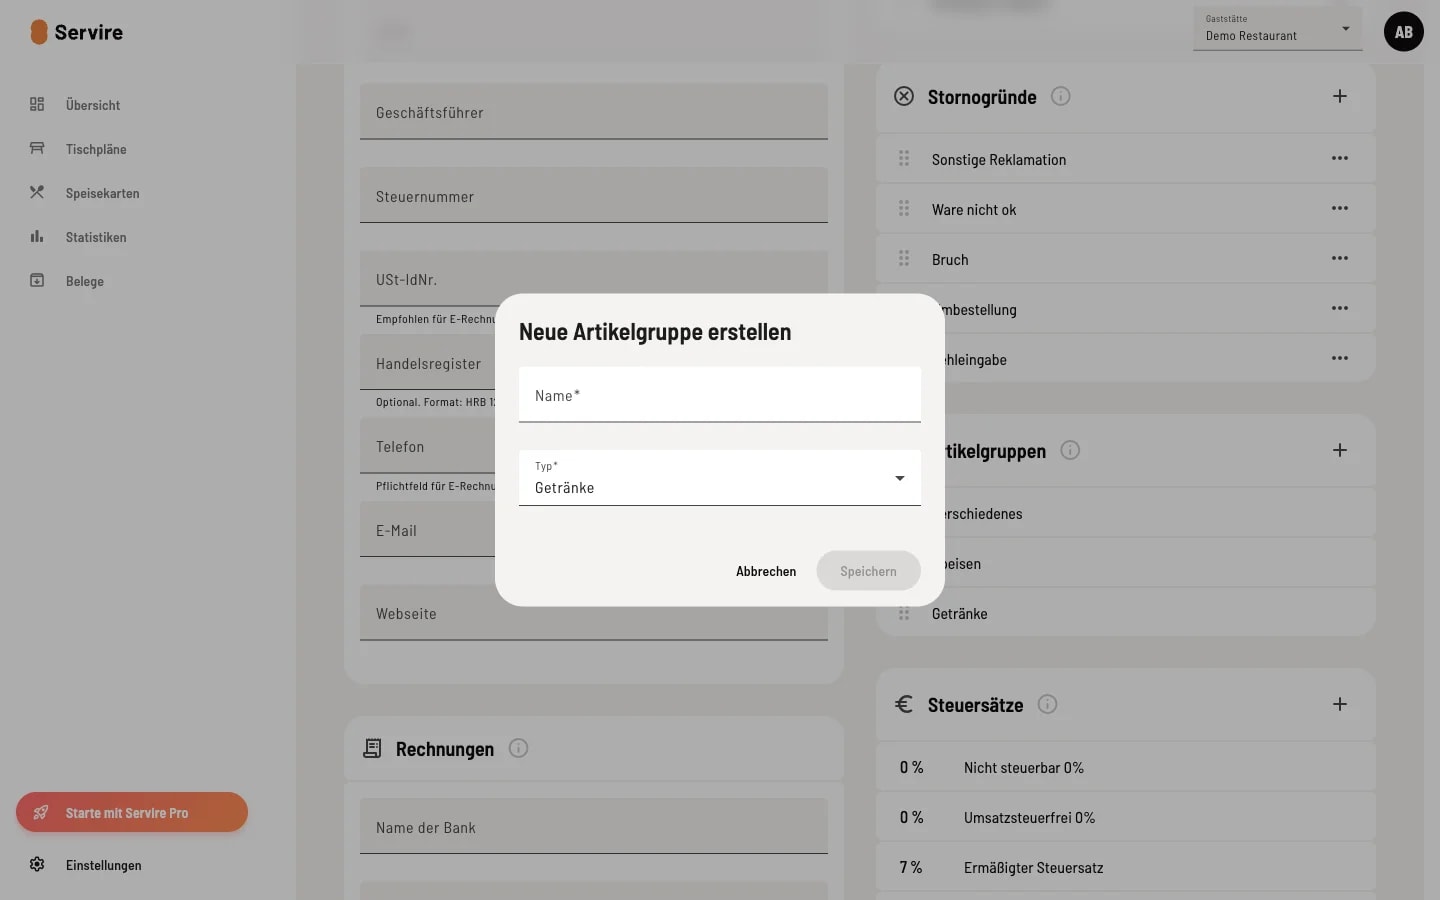Screen dimensions: 1440x900
Task: Click Abbrechen in the dialog
Action: (766, 571)
